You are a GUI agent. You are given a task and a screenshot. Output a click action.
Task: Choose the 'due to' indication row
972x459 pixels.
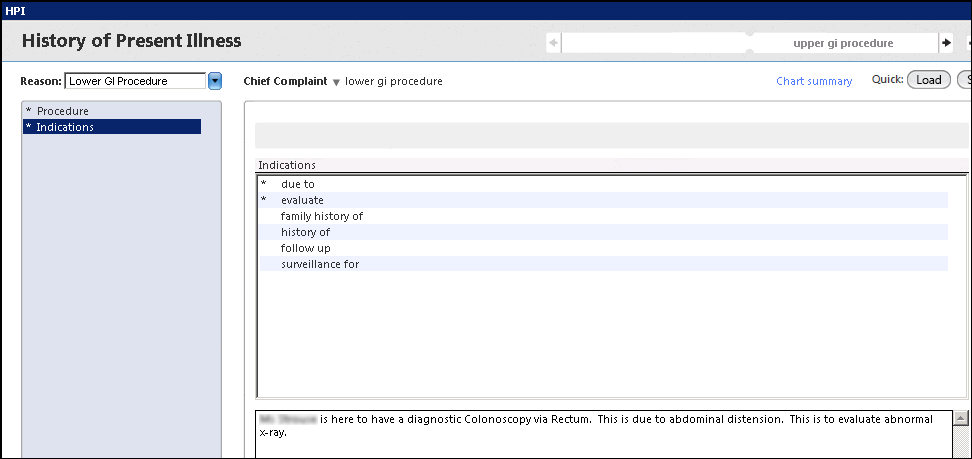coord(603,184)
